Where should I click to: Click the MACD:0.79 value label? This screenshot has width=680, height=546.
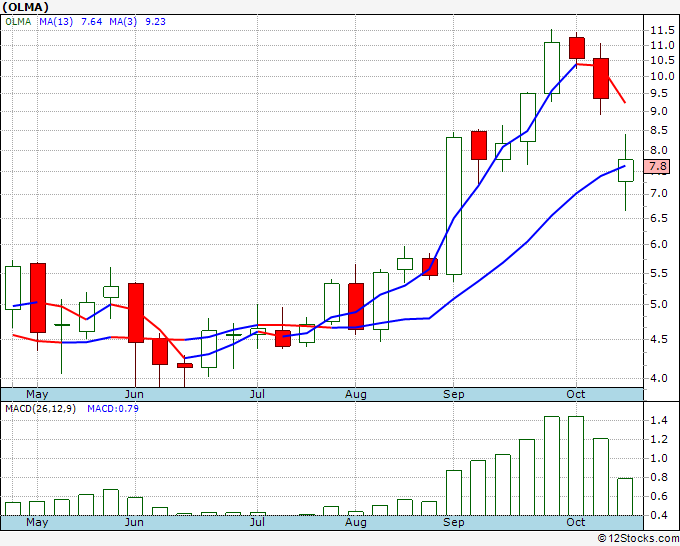pos(113,409)
